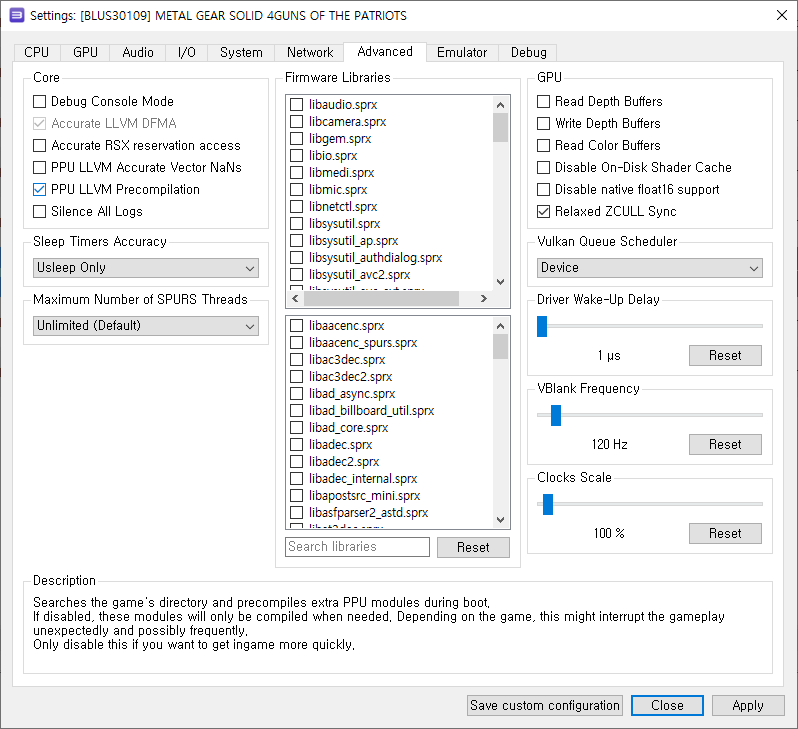Check libnetctl.sprx library
The image size is (798, 729).
[296, 207]
